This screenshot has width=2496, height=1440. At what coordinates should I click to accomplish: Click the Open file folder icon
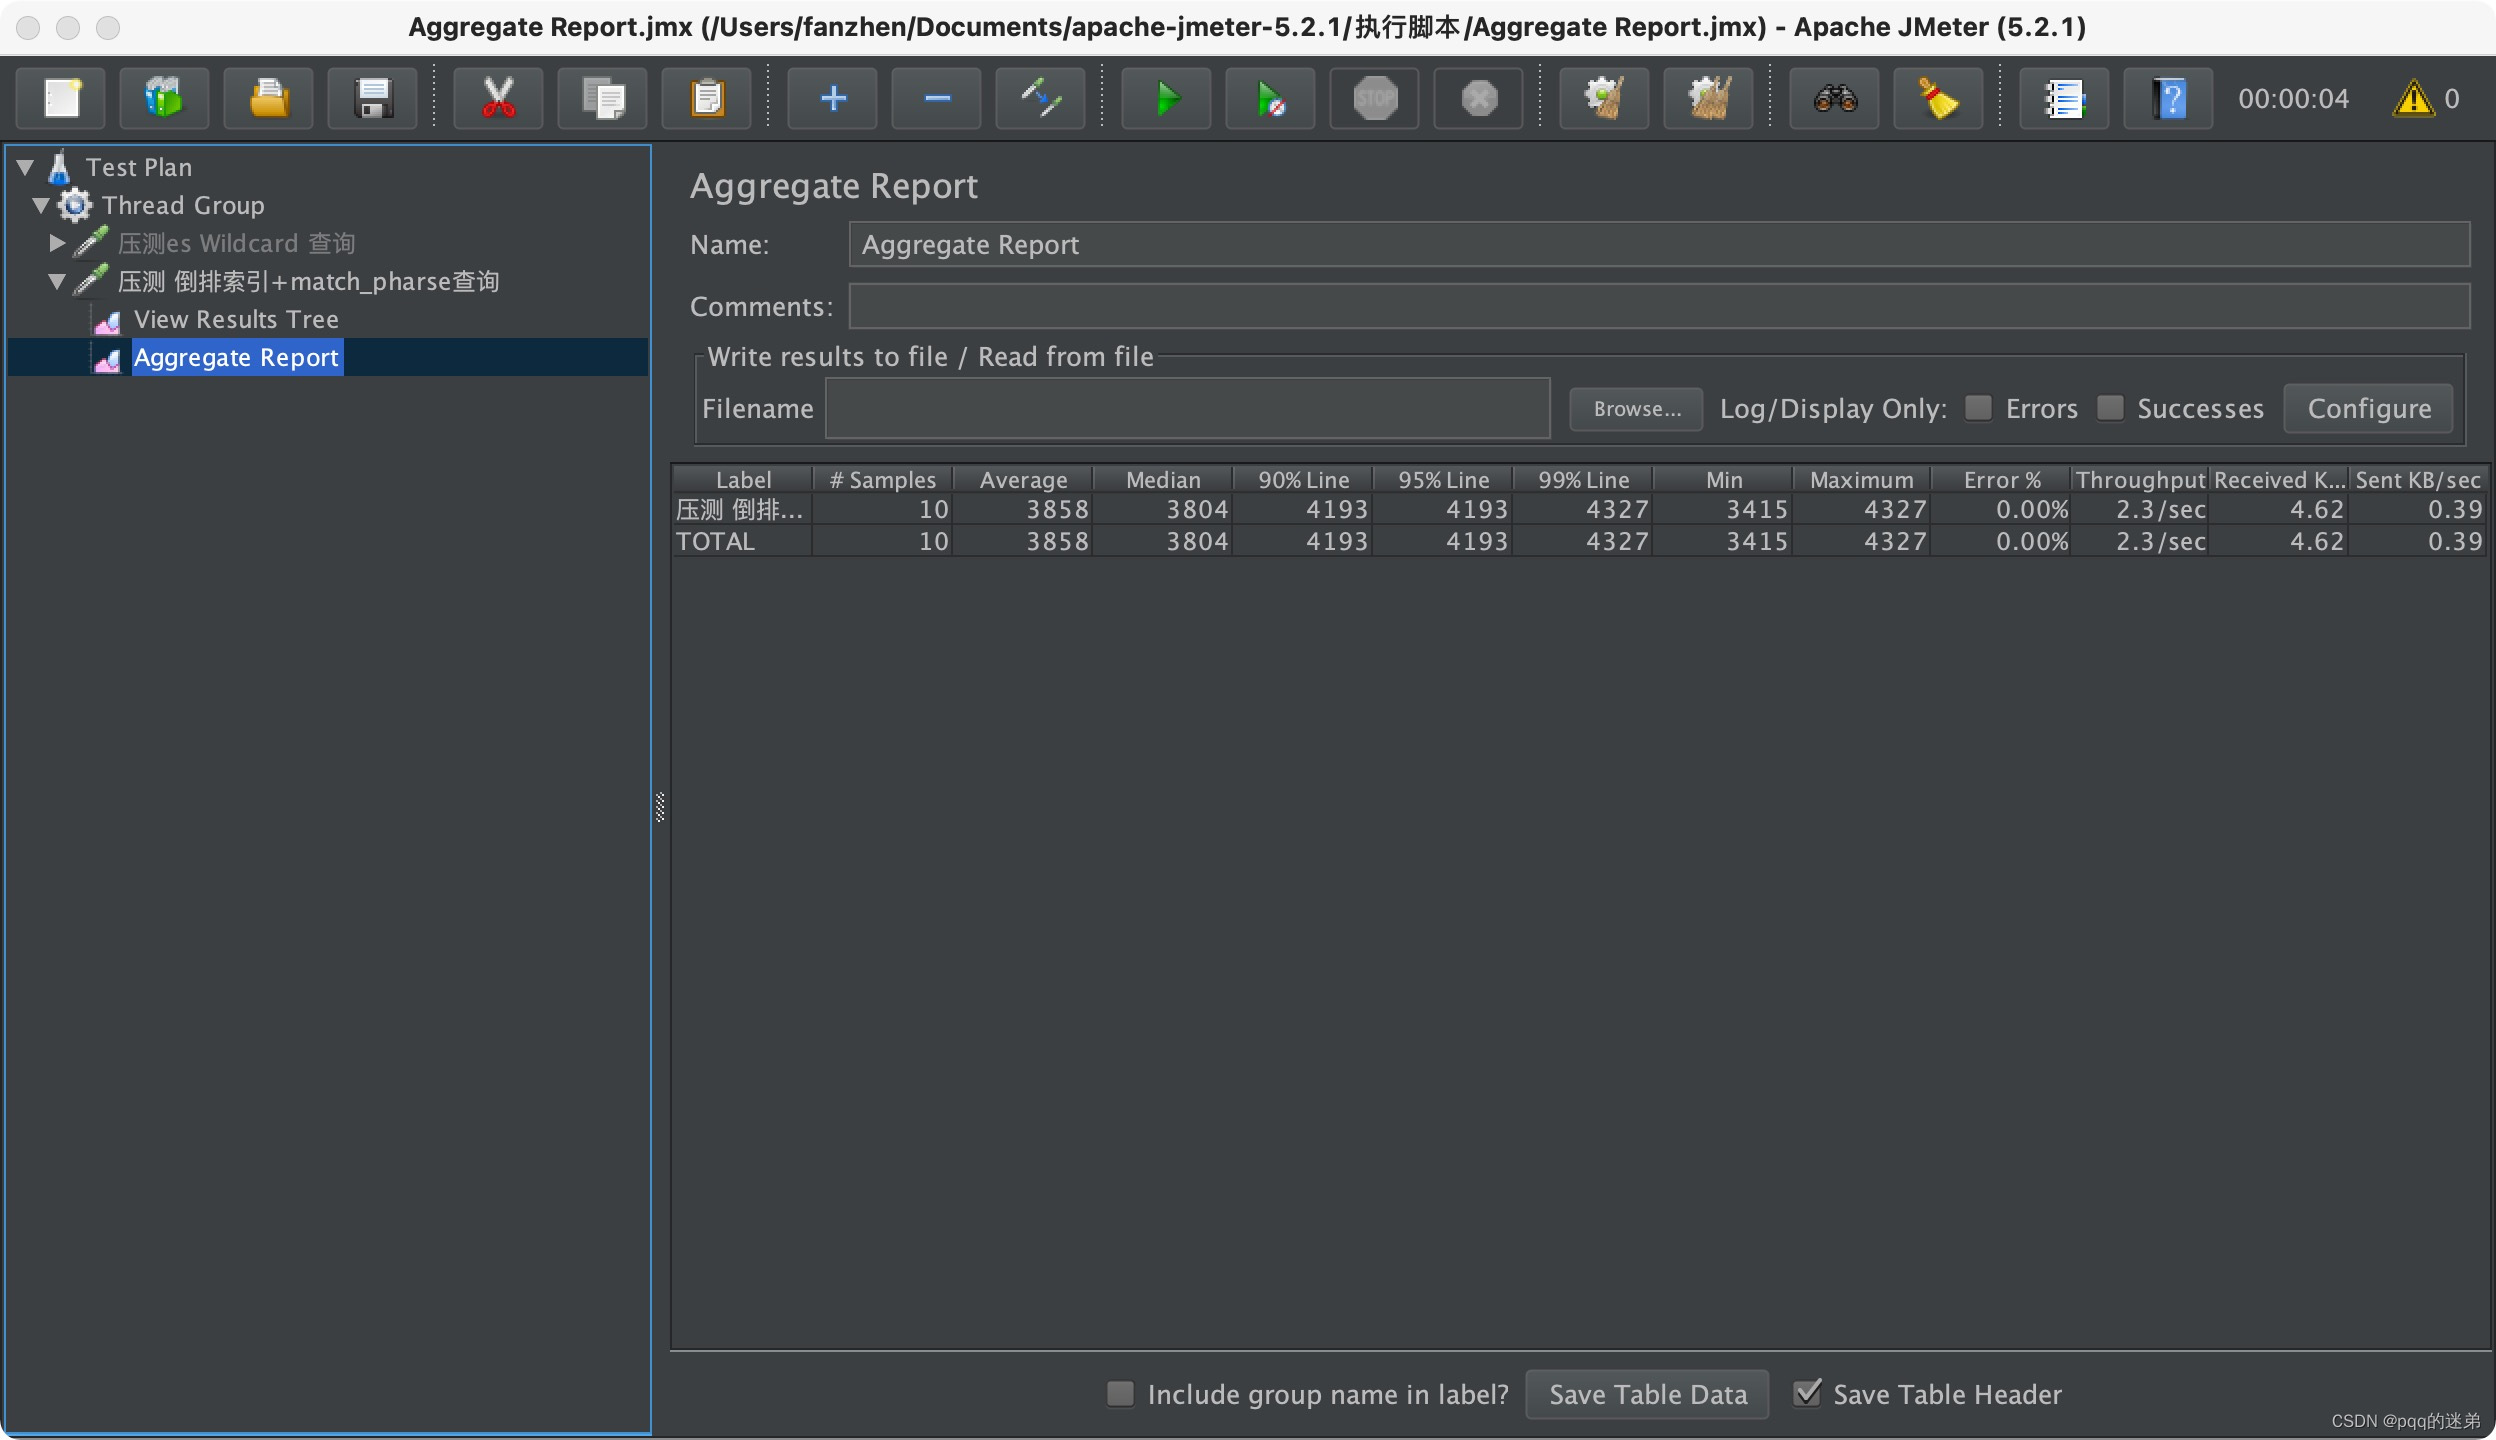[269, 98]
